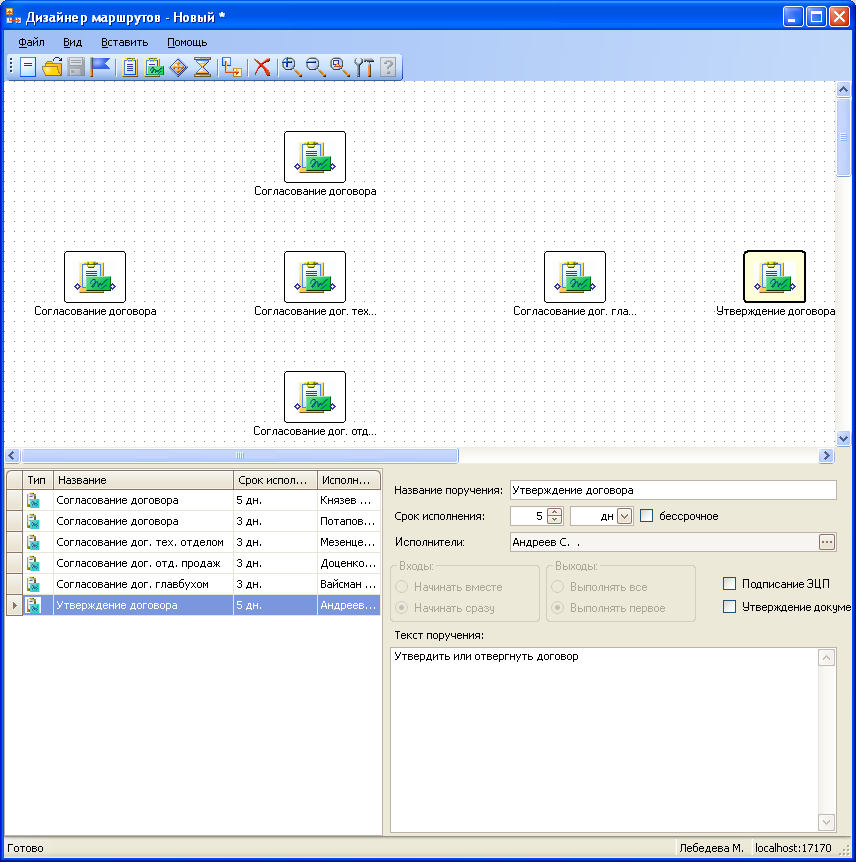The width and height of the screenshot is (856, 862).
Task: Insert a condition diamond block
Action: 178,68
